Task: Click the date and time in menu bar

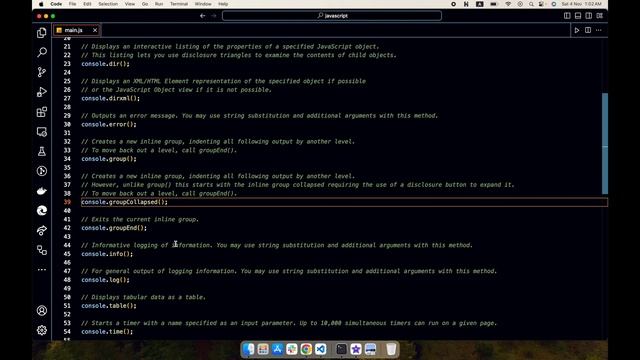Action: point(581,4)
